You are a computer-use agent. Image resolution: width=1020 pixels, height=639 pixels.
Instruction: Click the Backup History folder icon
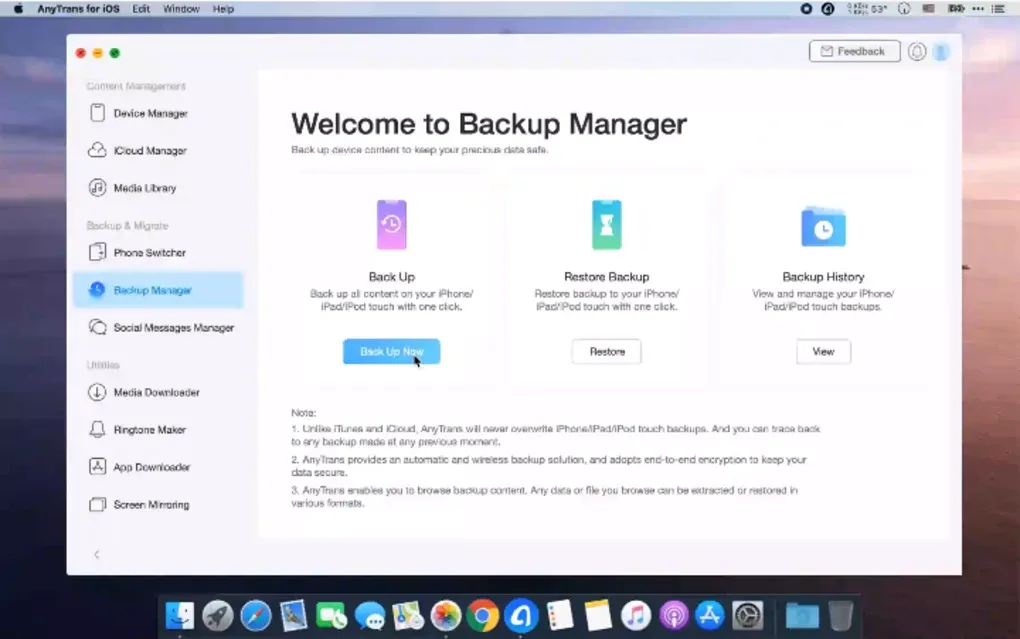point(823,226)
